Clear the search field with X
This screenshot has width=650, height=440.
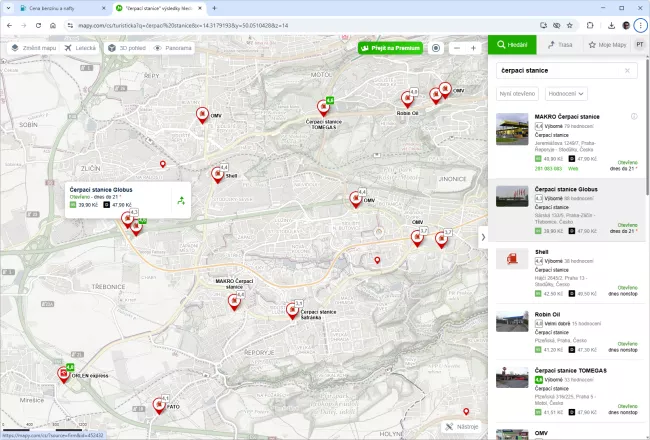(x=627, y=71)
